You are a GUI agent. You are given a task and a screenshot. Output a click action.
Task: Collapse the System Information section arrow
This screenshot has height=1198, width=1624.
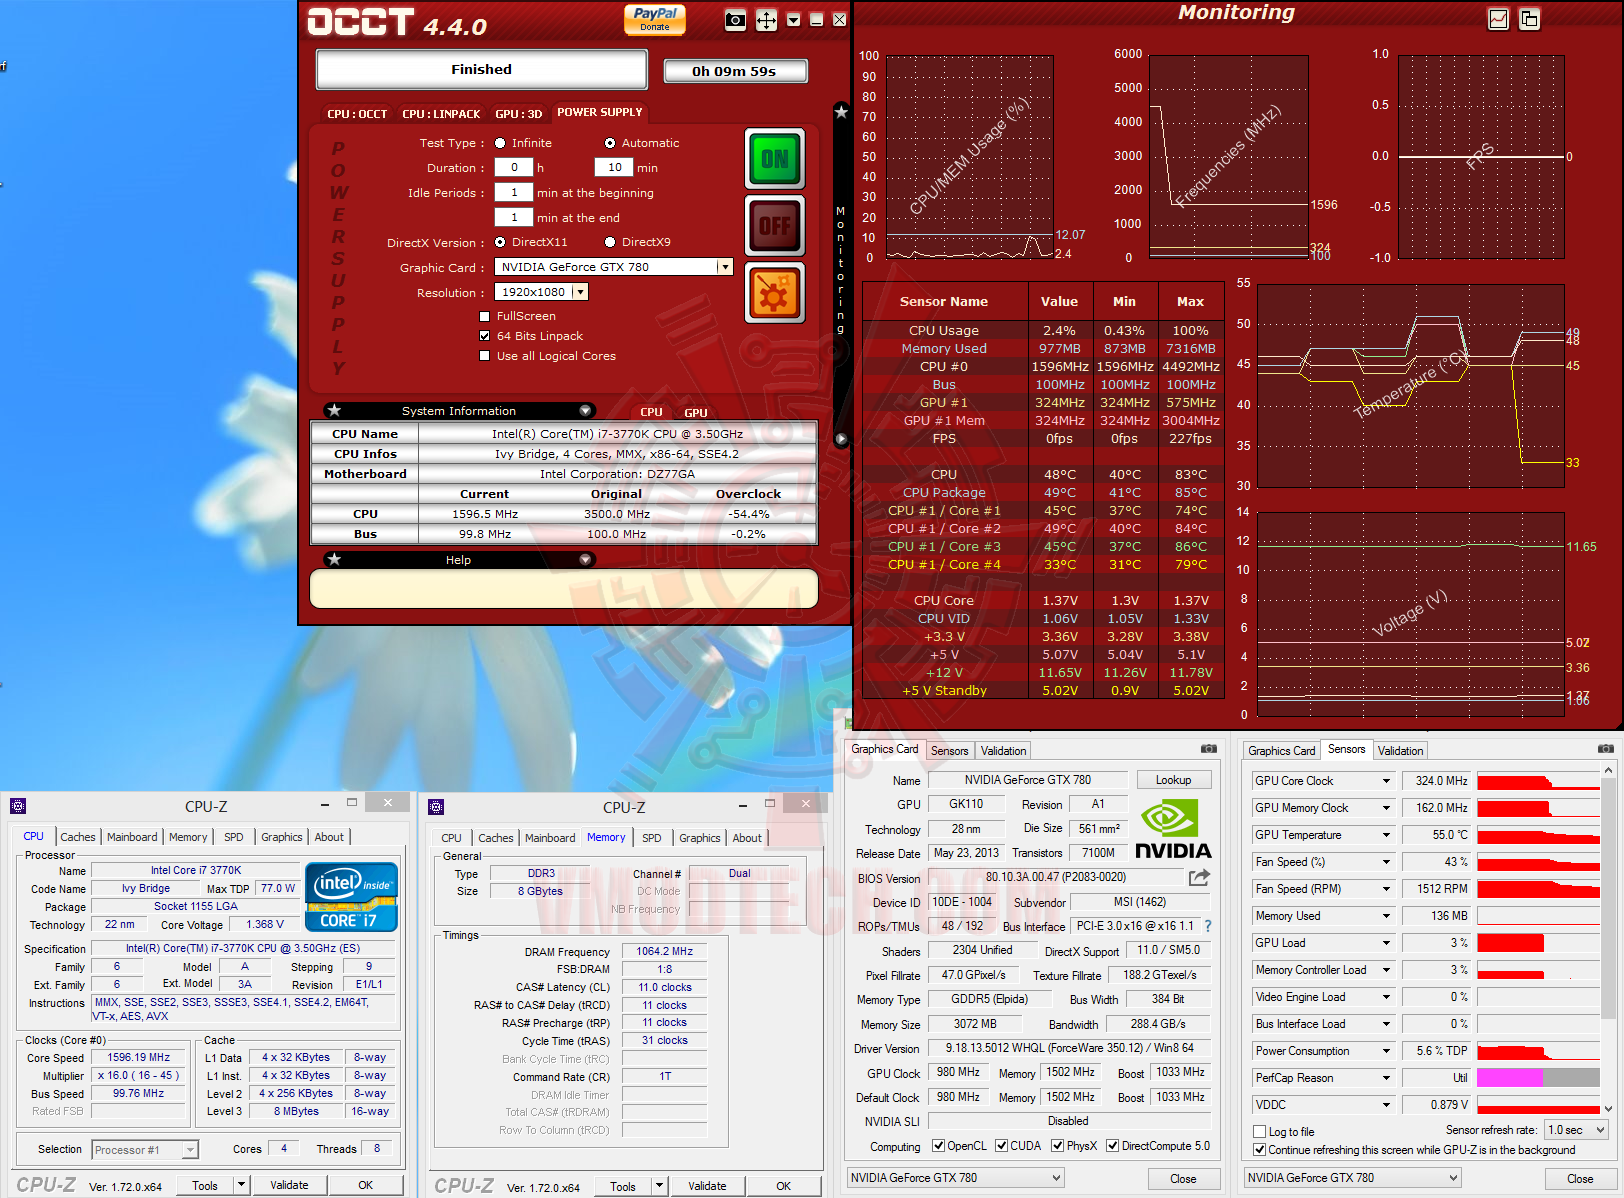(585, 410)
